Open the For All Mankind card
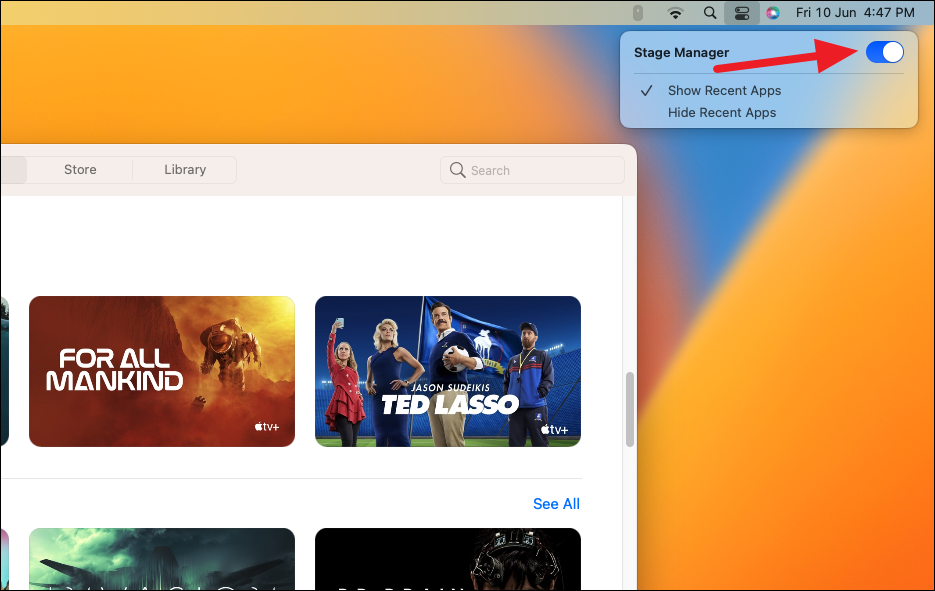The height and width of the screenshot is (591, 935). [x=162, y=371]
